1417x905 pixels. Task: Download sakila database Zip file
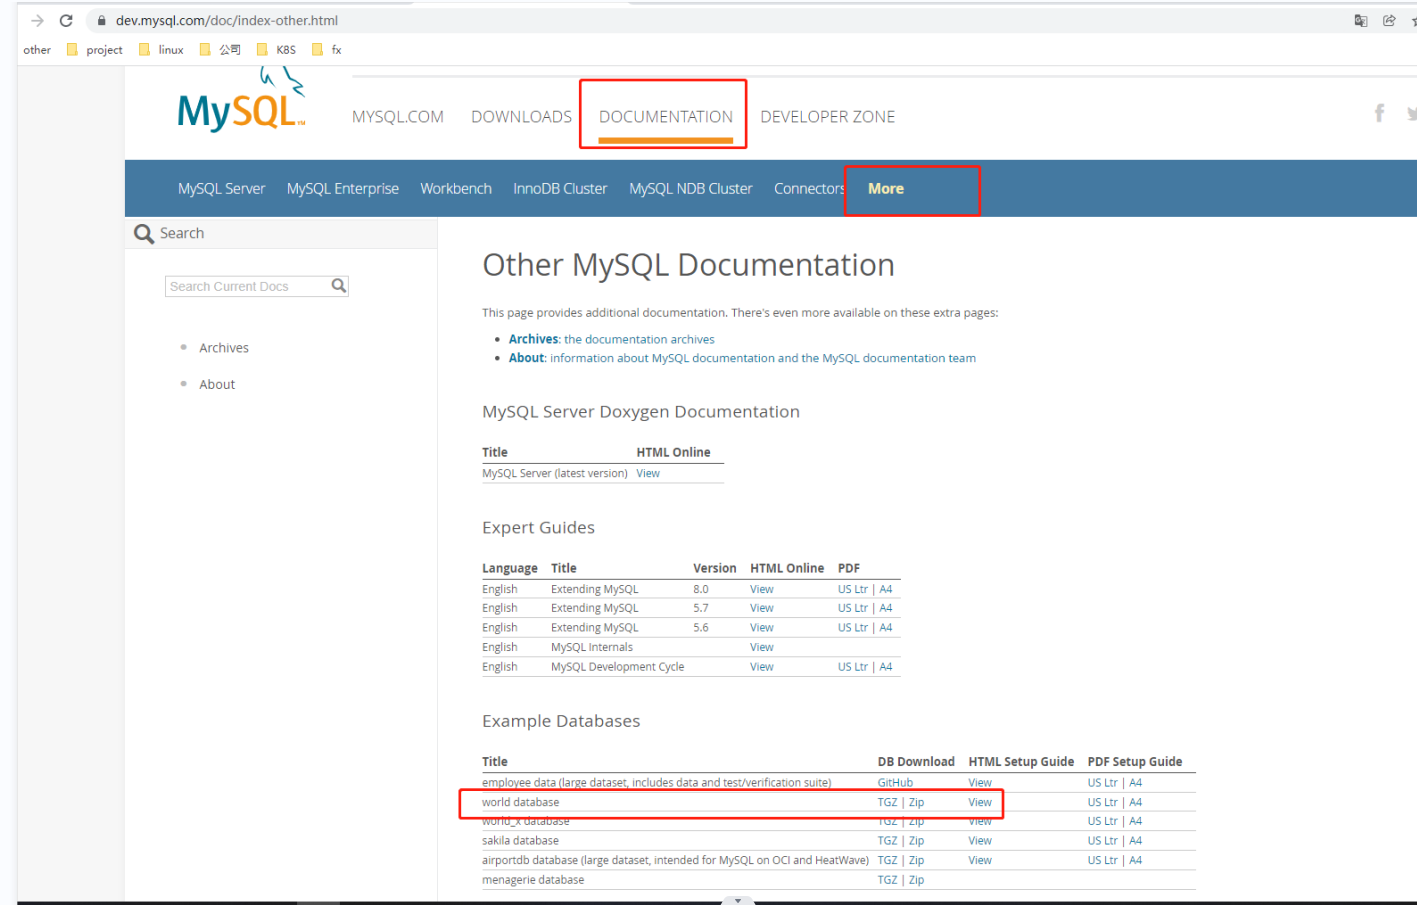916,841
